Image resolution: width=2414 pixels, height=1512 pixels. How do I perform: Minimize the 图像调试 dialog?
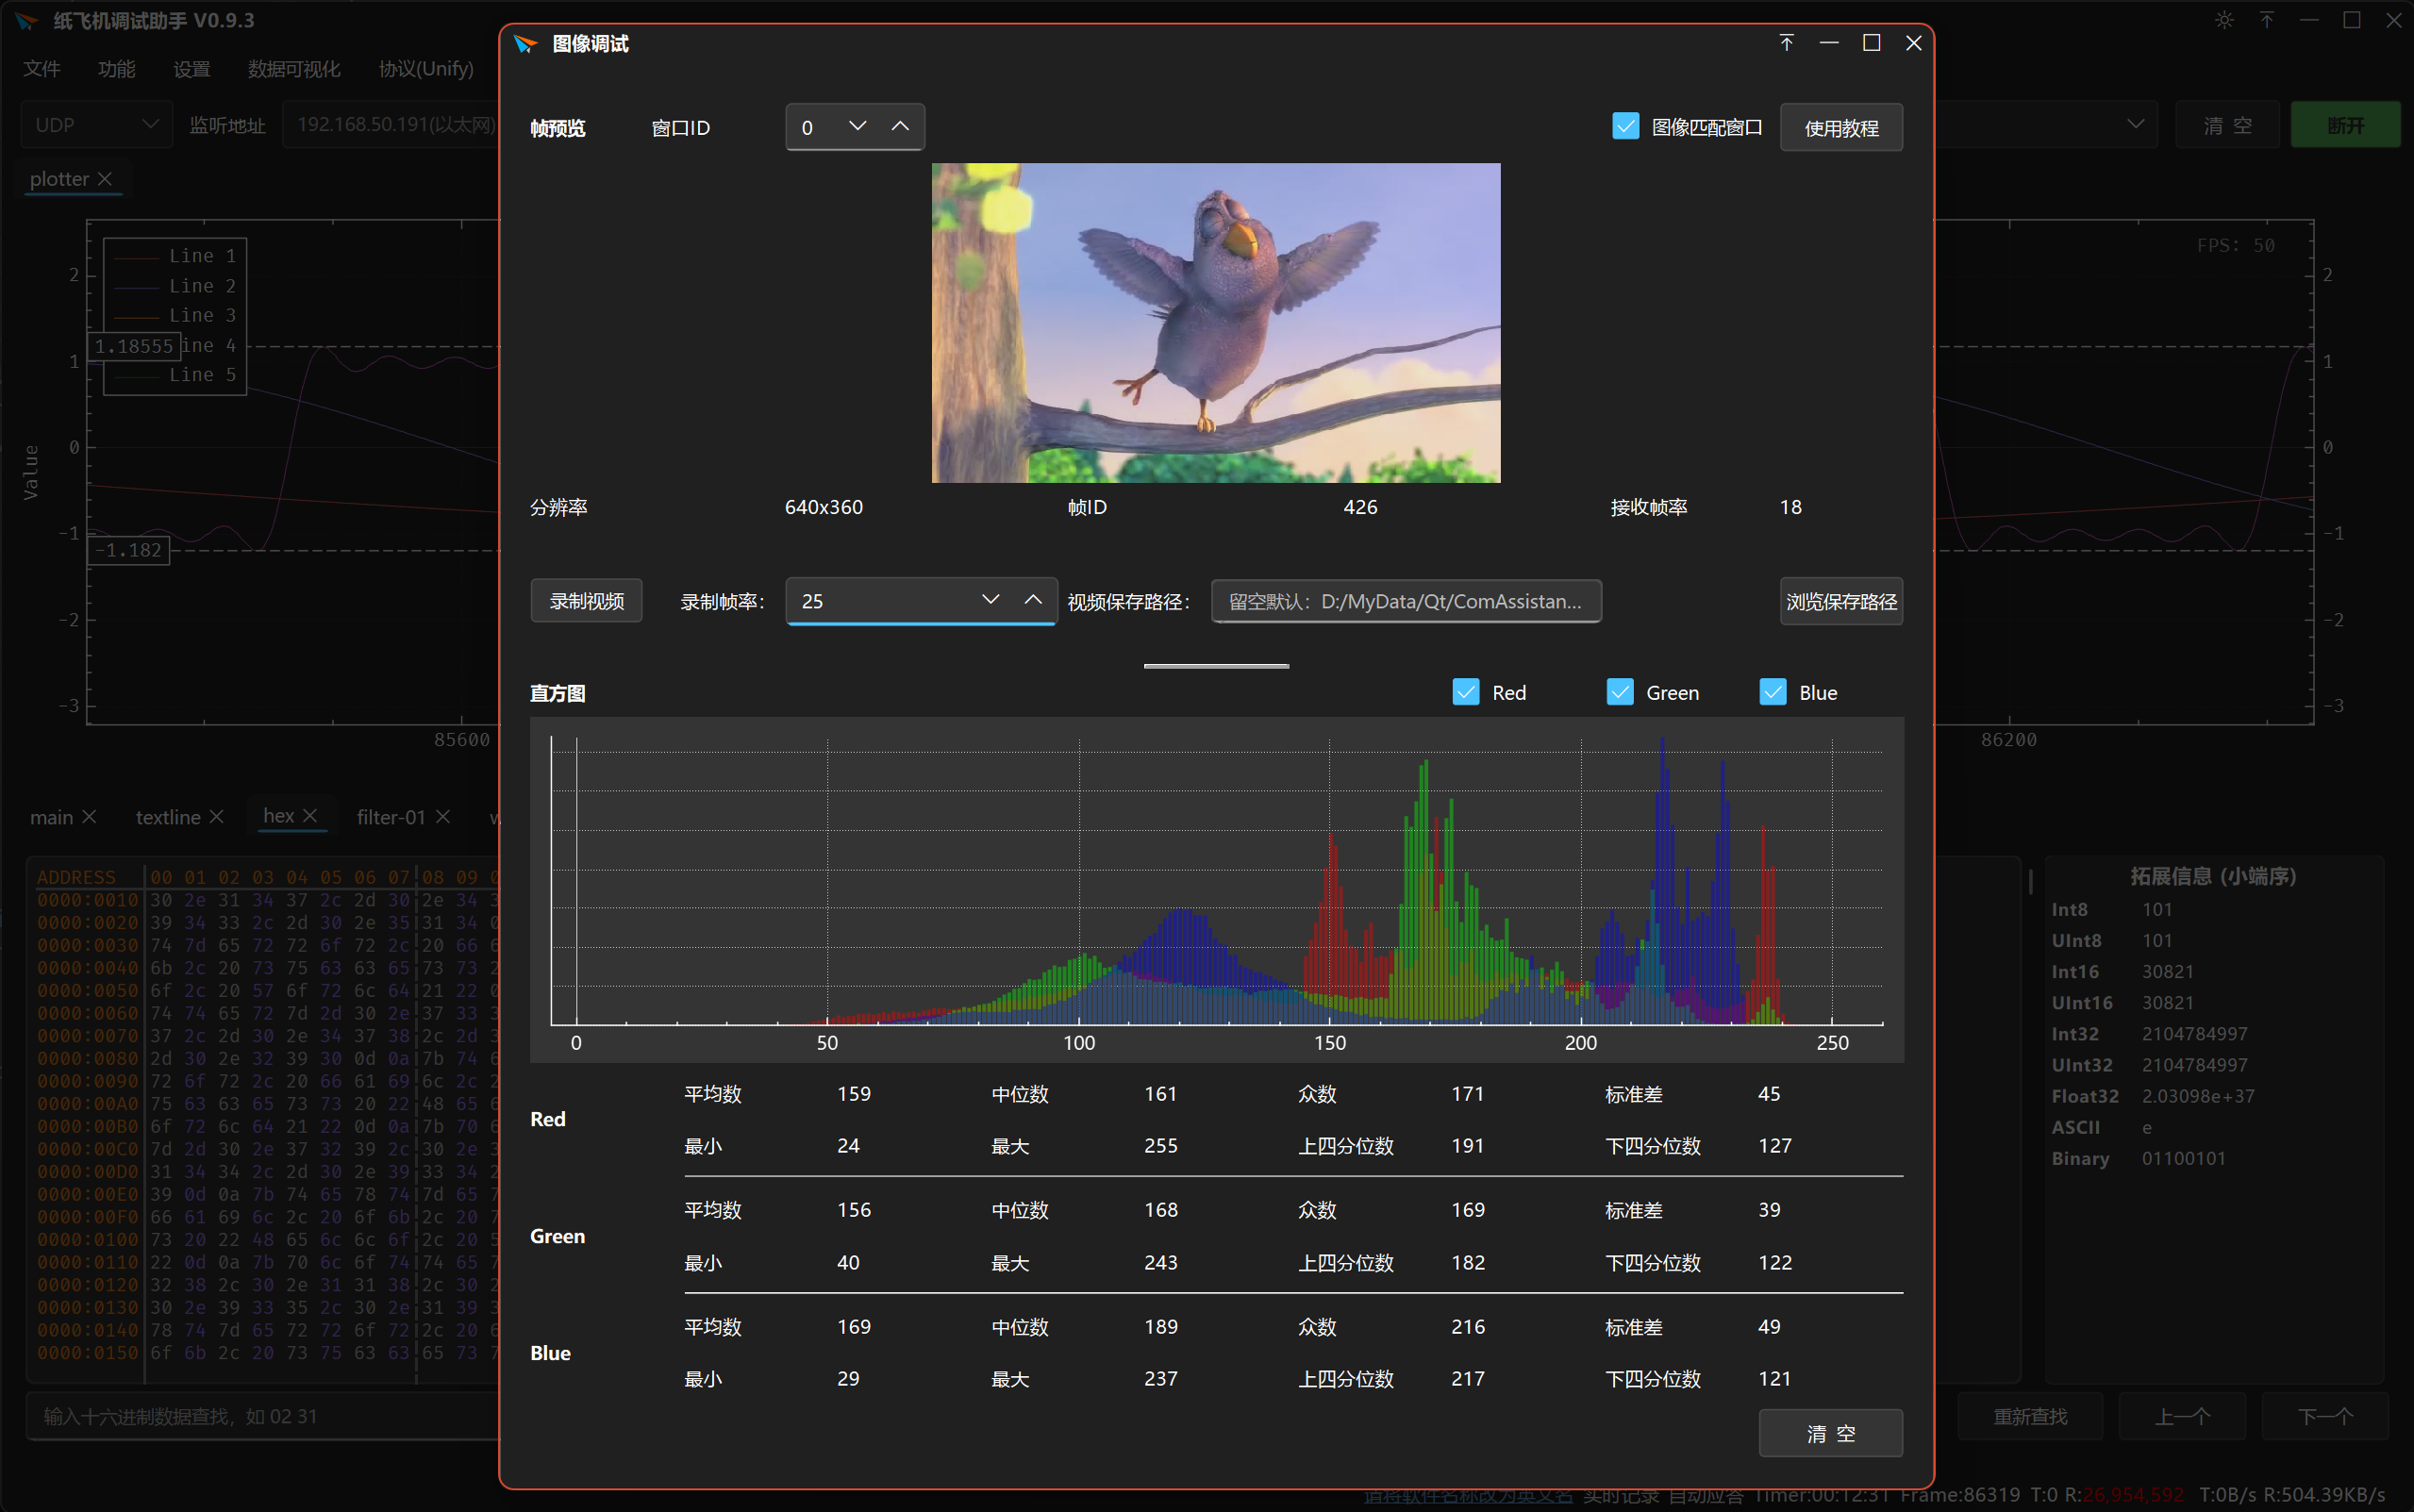pyautogui.click(x=1829, y=43)
